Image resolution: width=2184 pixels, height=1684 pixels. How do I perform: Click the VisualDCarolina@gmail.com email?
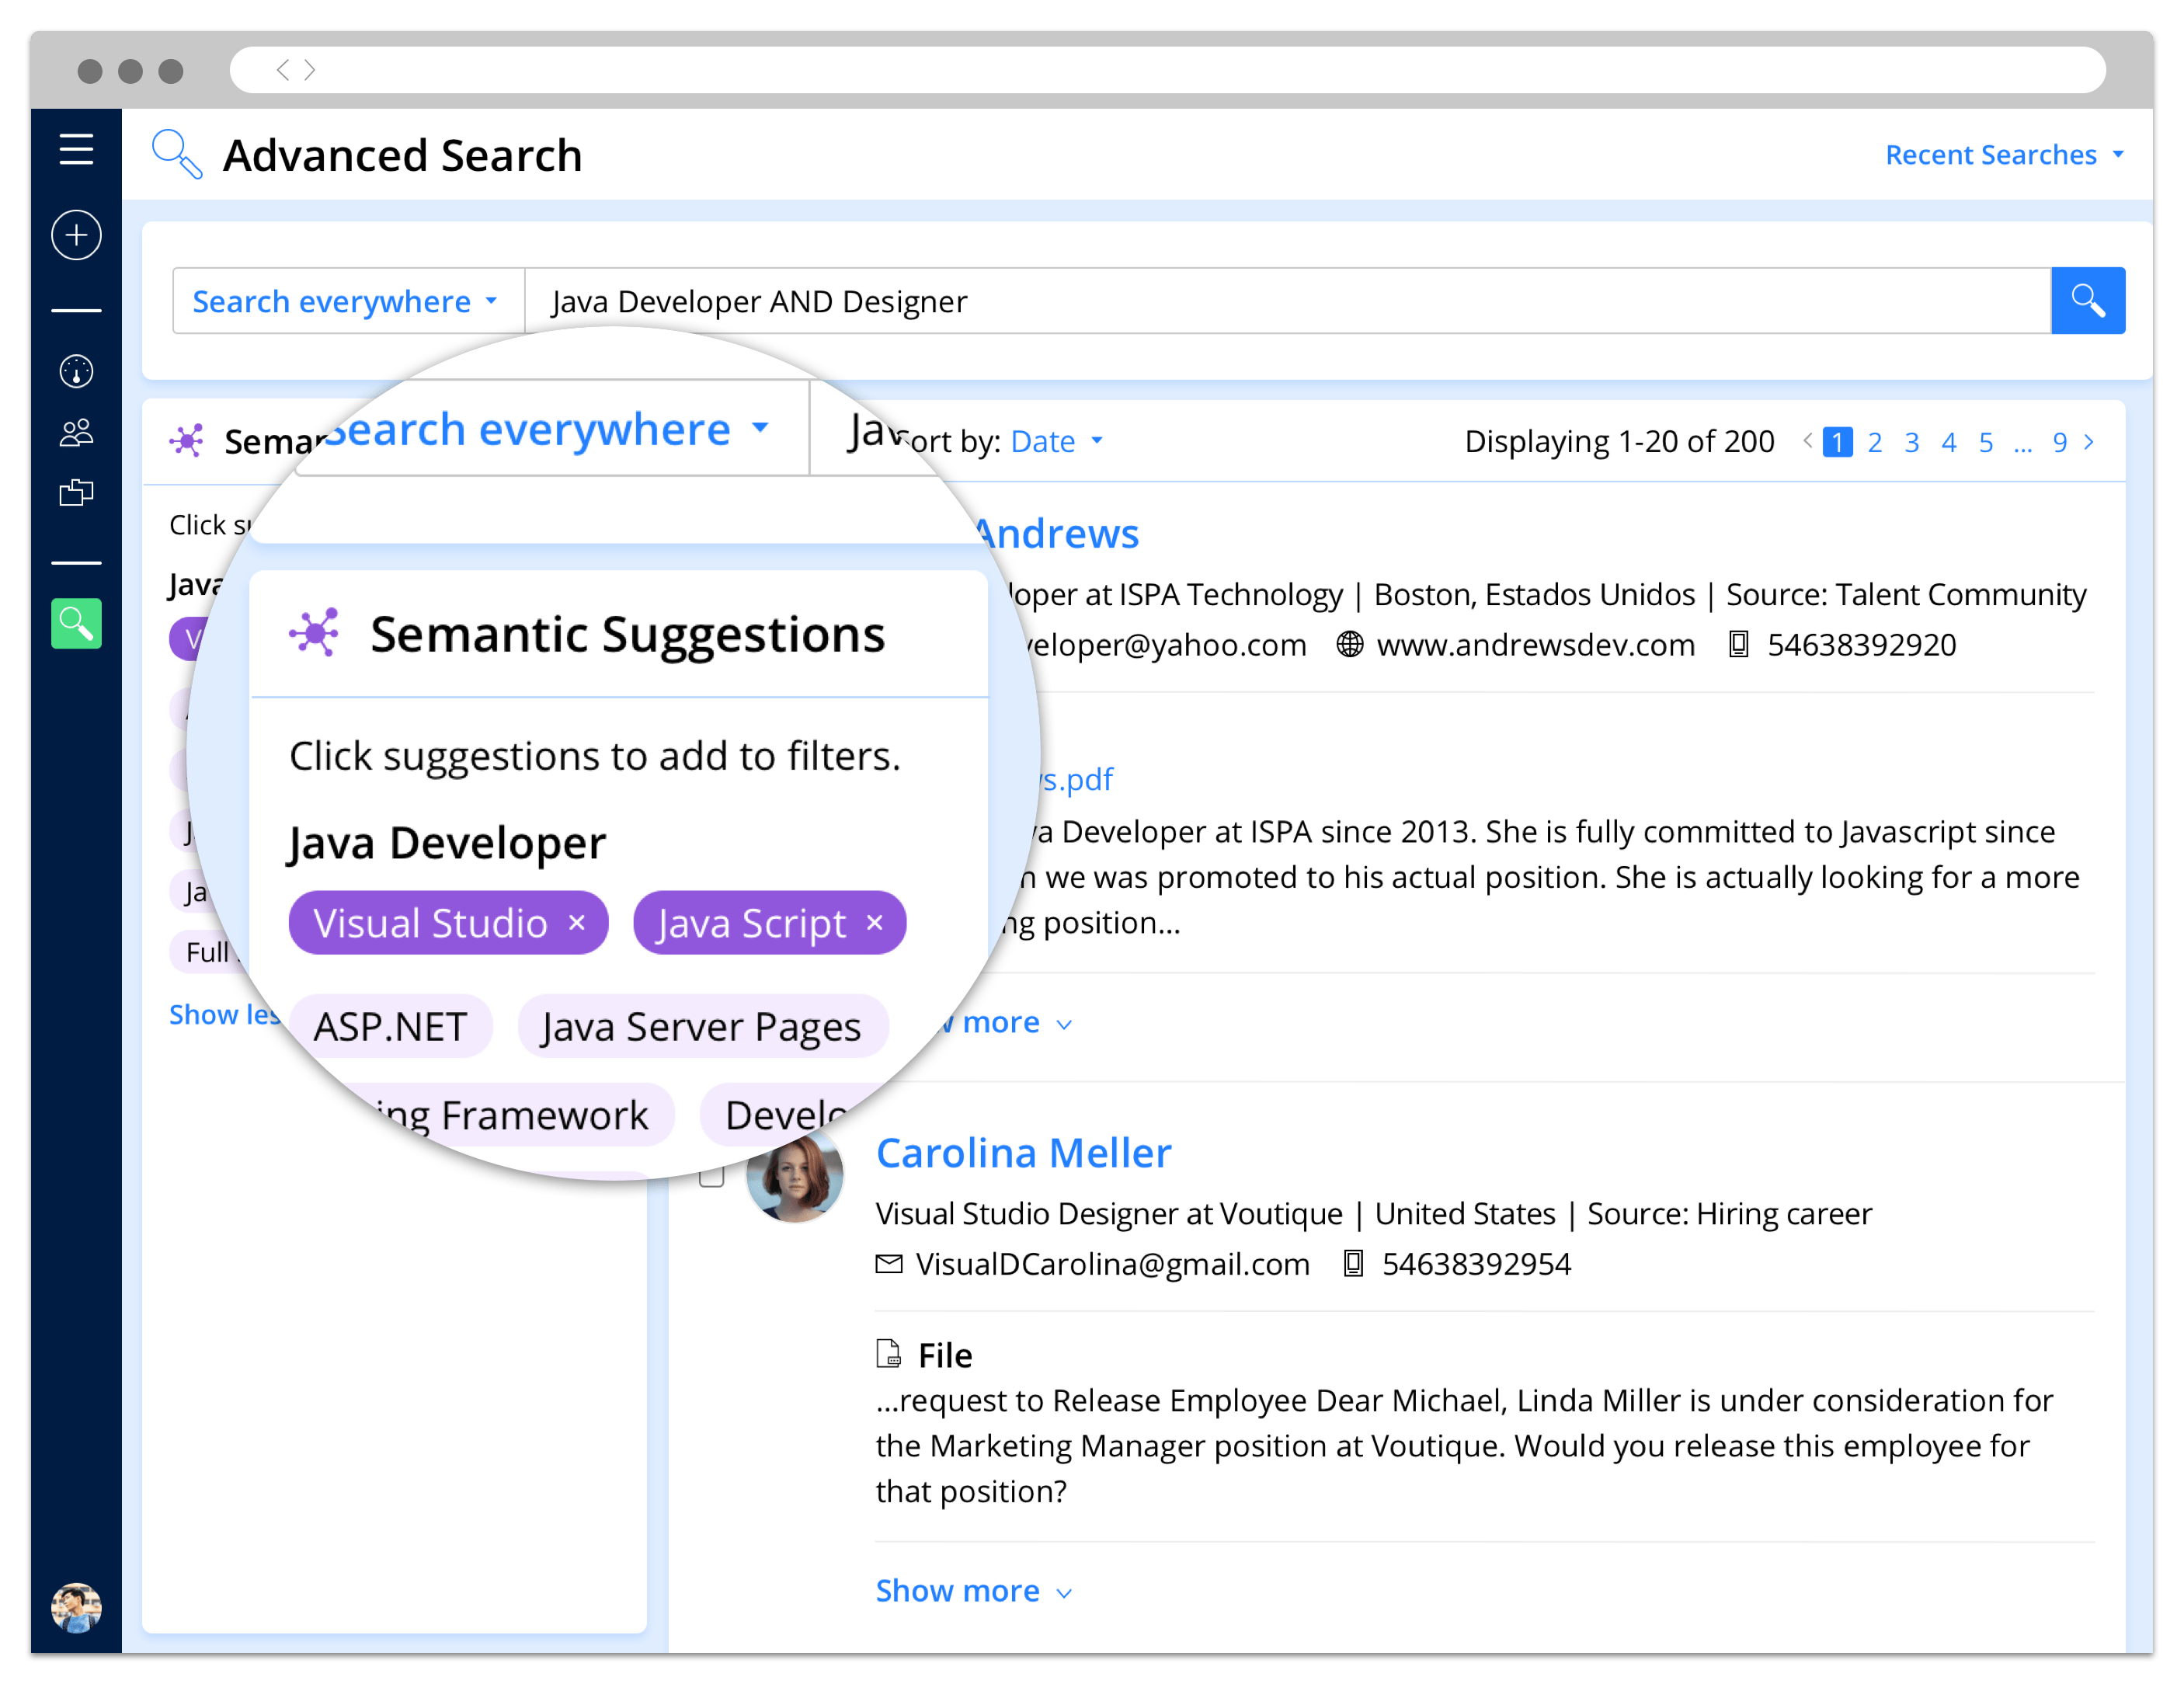click(x=1112, y=1264)
